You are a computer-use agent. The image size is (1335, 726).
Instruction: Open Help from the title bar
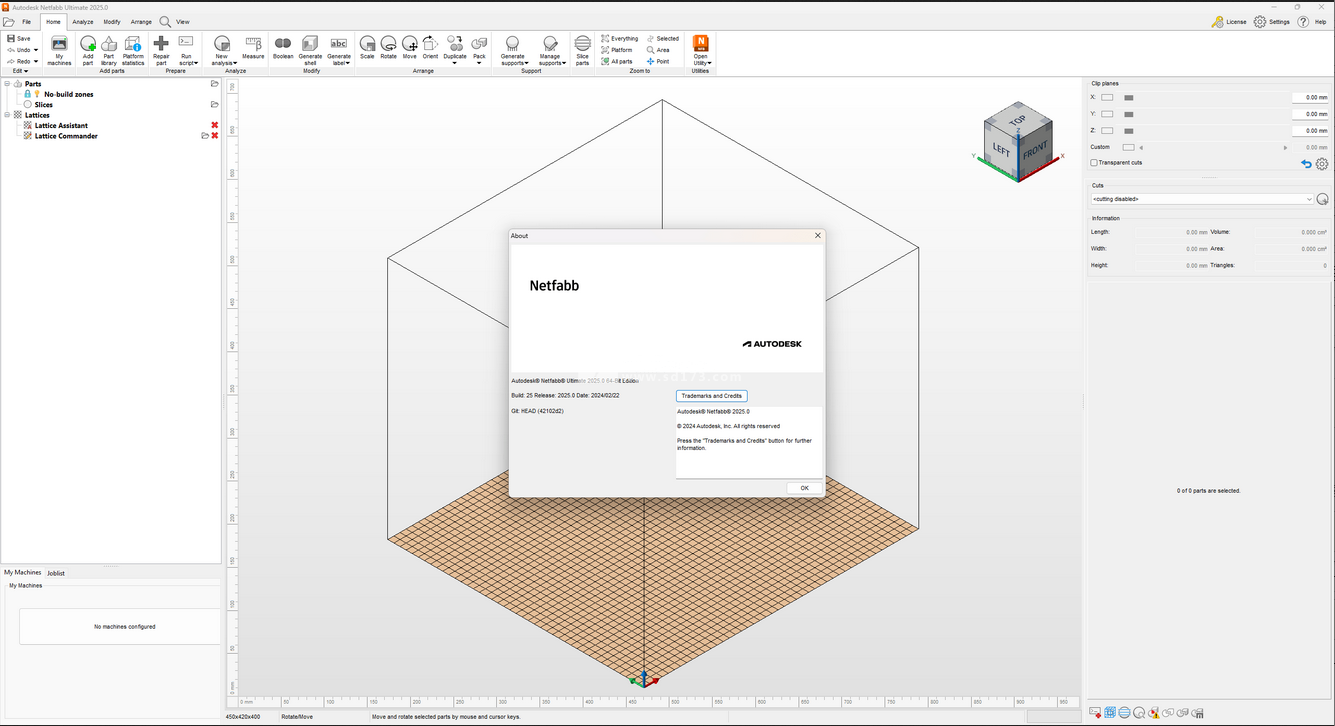tap(1312, 21)
